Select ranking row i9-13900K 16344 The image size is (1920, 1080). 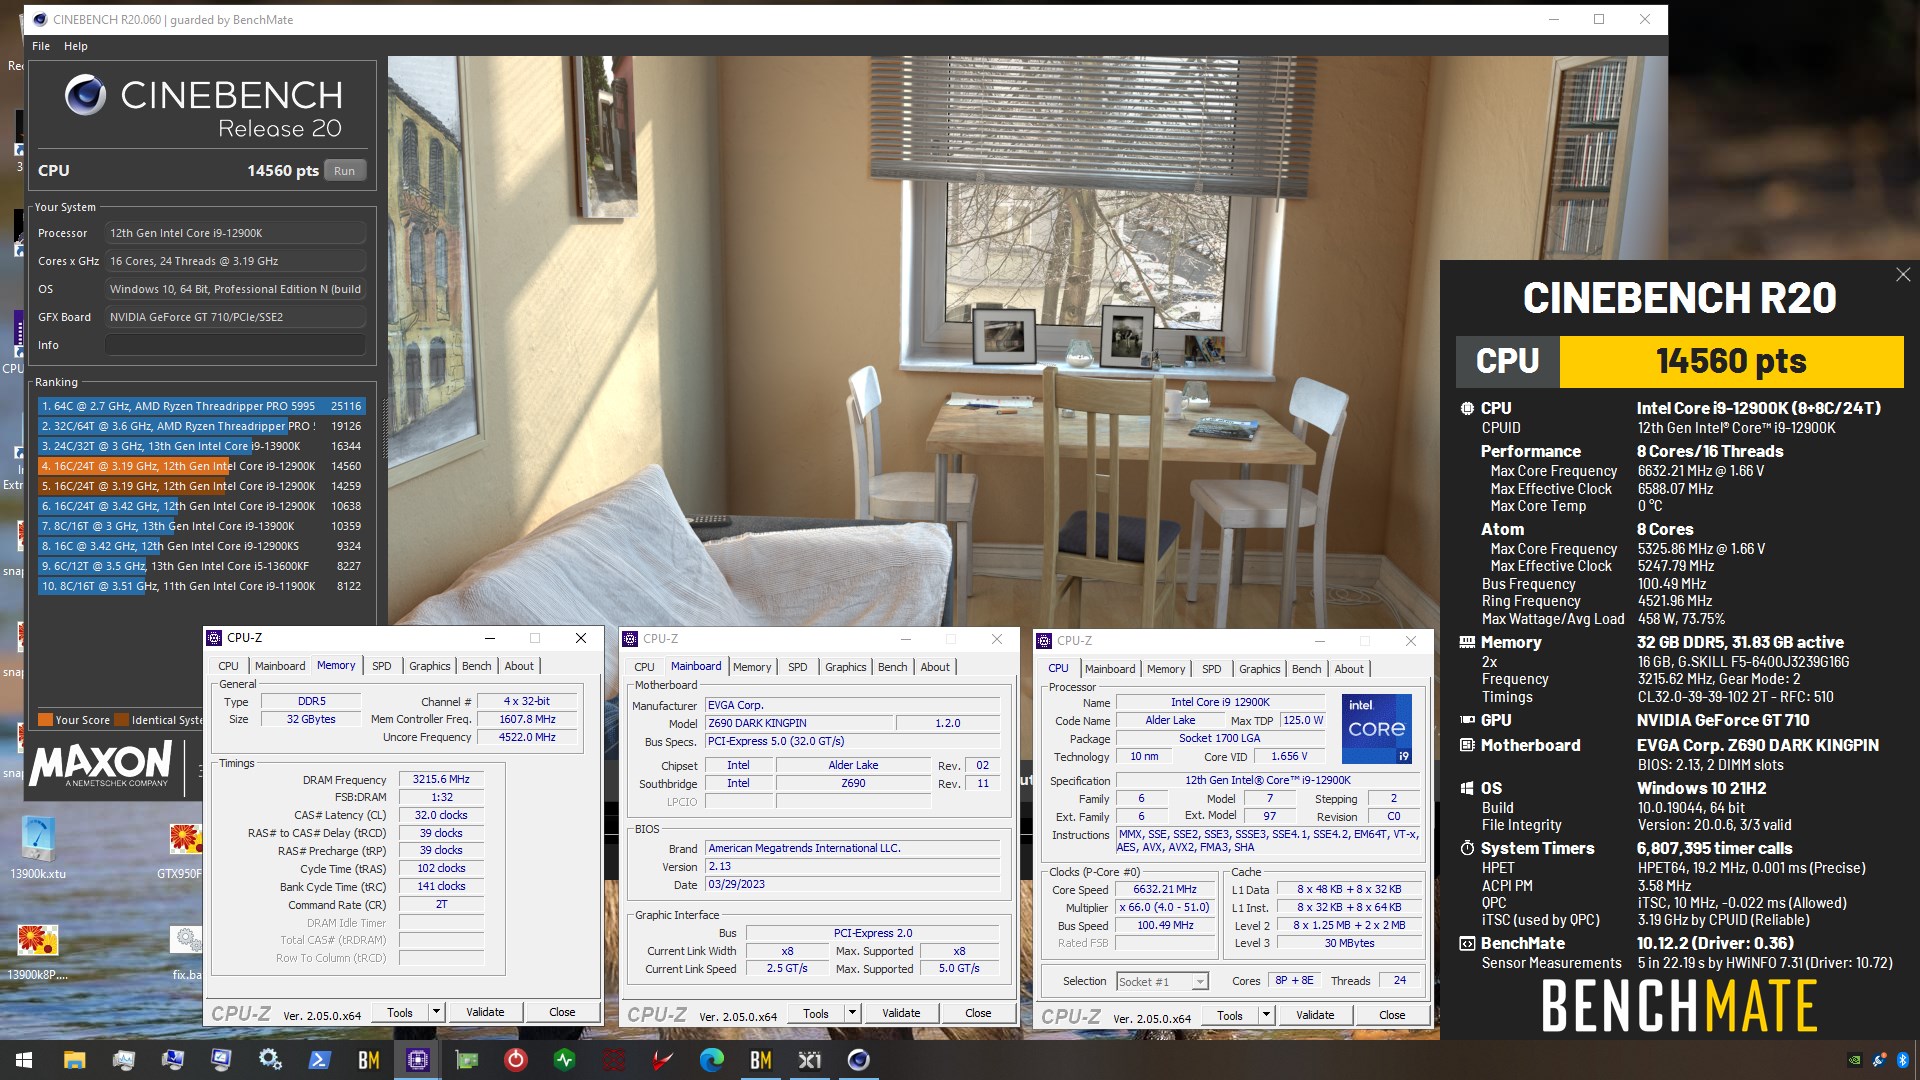(201, 446)
